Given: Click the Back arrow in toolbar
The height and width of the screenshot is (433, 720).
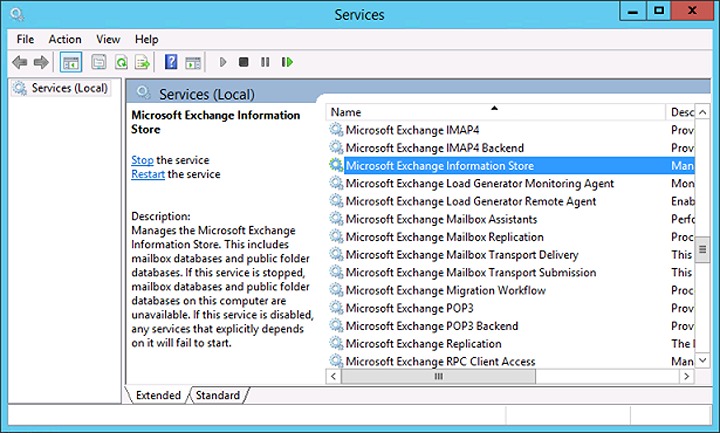Looking at the screenshot, I should (x=19, y=62).
